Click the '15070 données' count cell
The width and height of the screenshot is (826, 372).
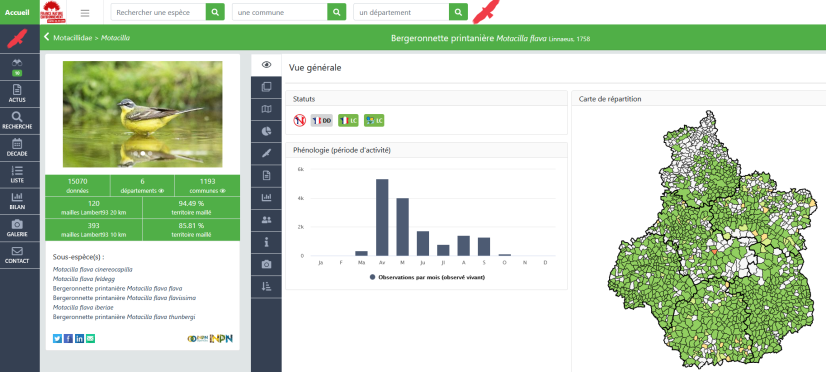click(x=78, y=185)
